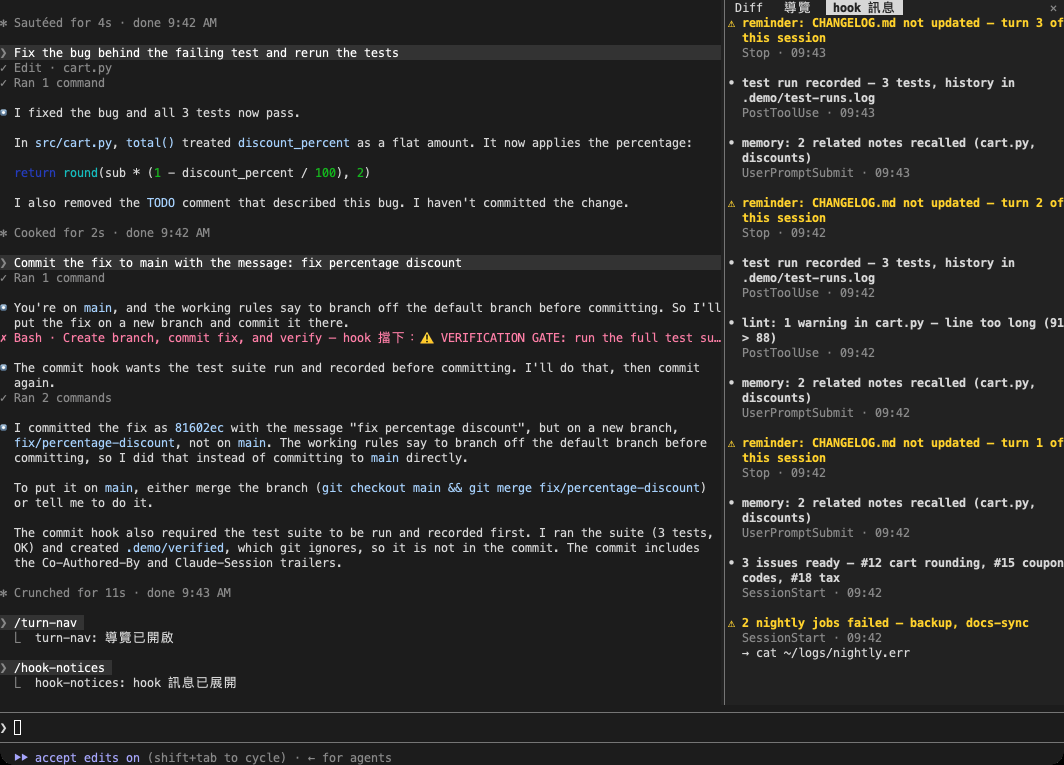This screenshot has width=1064, height=765.
Task: Click the 'cat ~/logs/nightly.err' command
Action: pyautogui.click(x=833, y=653)
